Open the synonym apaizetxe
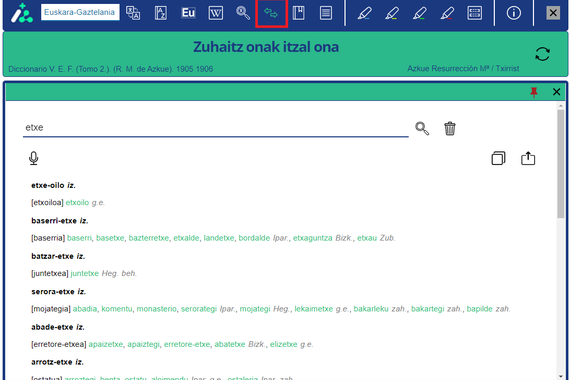The image size is (570, 380). 106,344
